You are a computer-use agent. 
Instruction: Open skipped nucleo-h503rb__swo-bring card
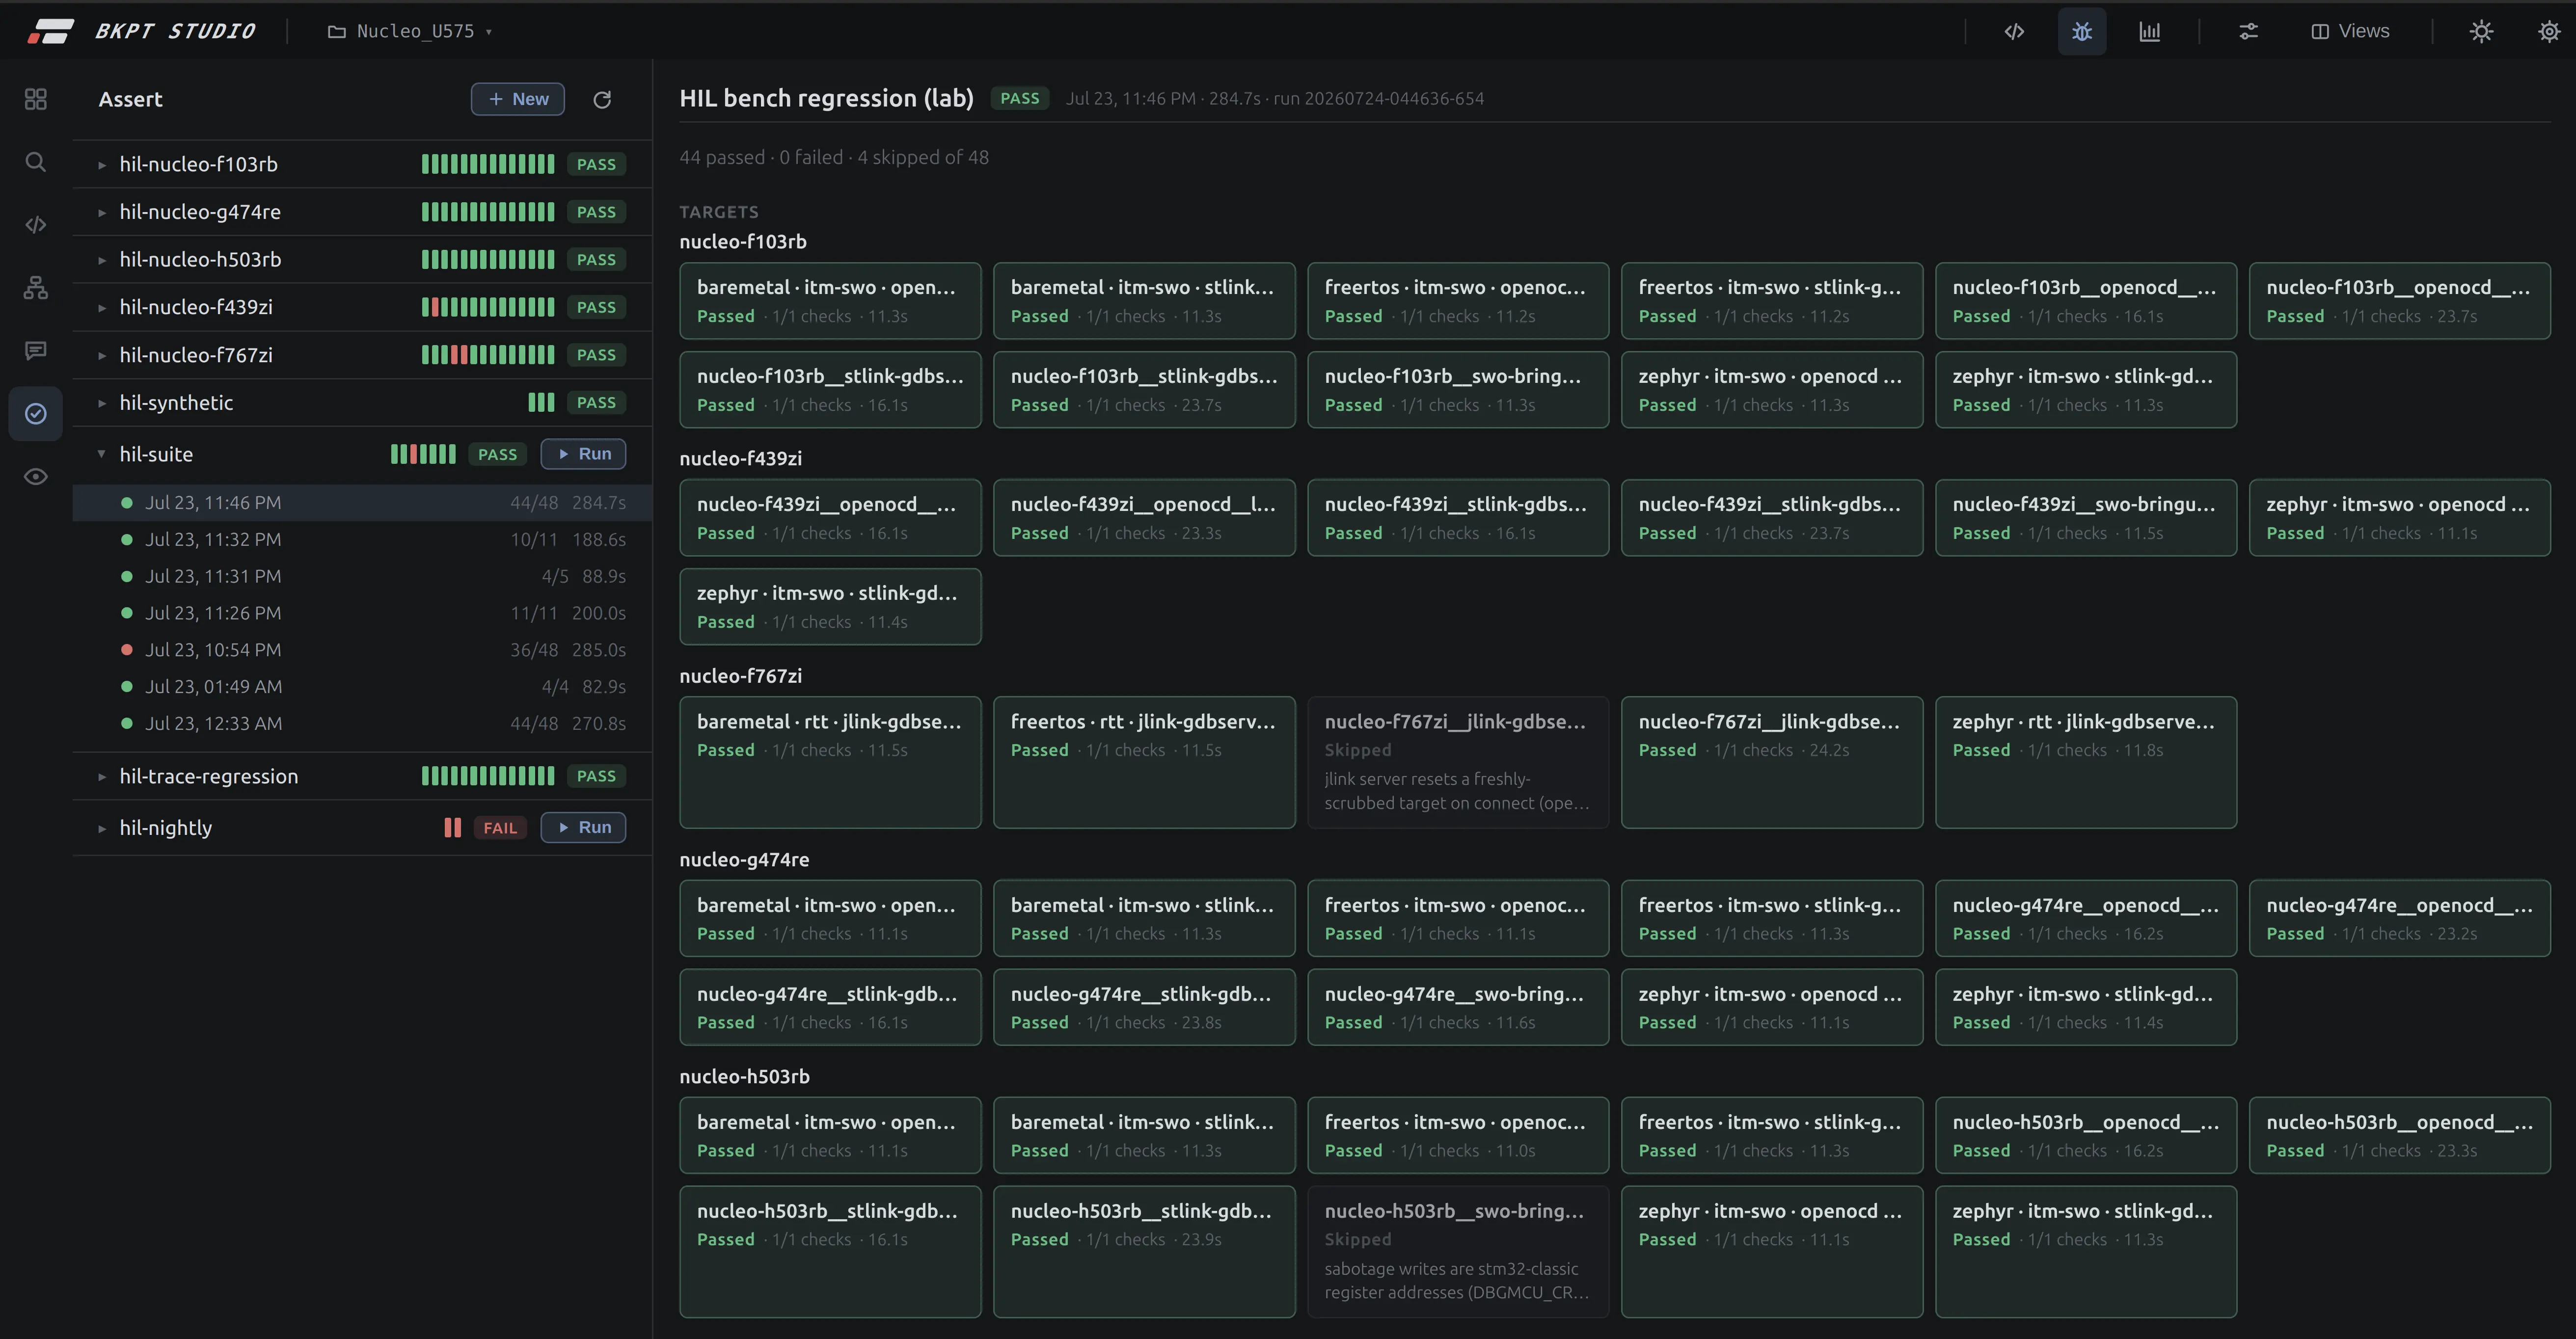point(1458,1251)
